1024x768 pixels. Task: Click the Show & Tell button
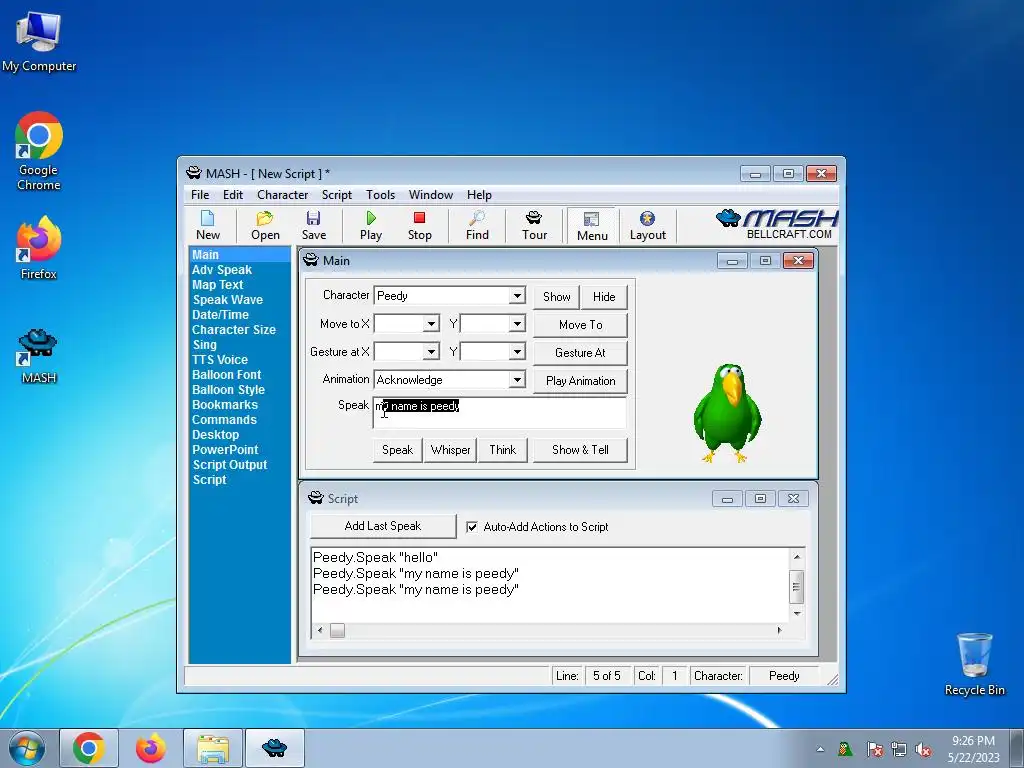(x=580, y=450)
